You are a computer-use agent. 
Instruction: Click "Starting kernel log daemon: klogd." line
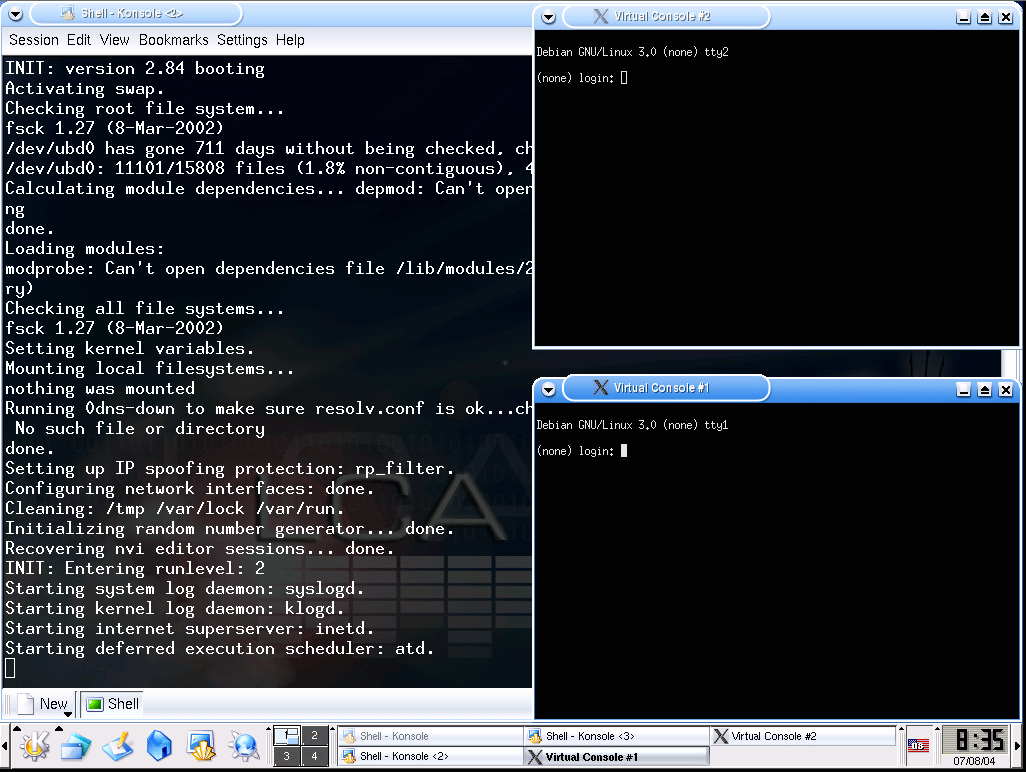[175, 608]
